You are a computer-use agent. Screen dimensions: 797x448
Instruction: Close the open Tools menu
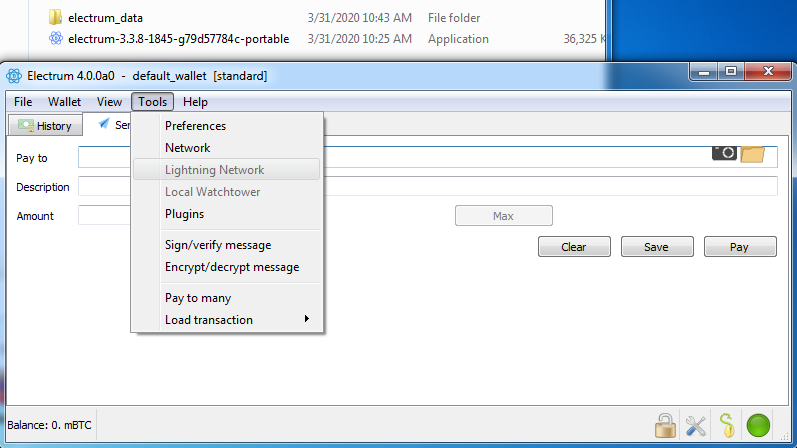click(x=152, y=102)
